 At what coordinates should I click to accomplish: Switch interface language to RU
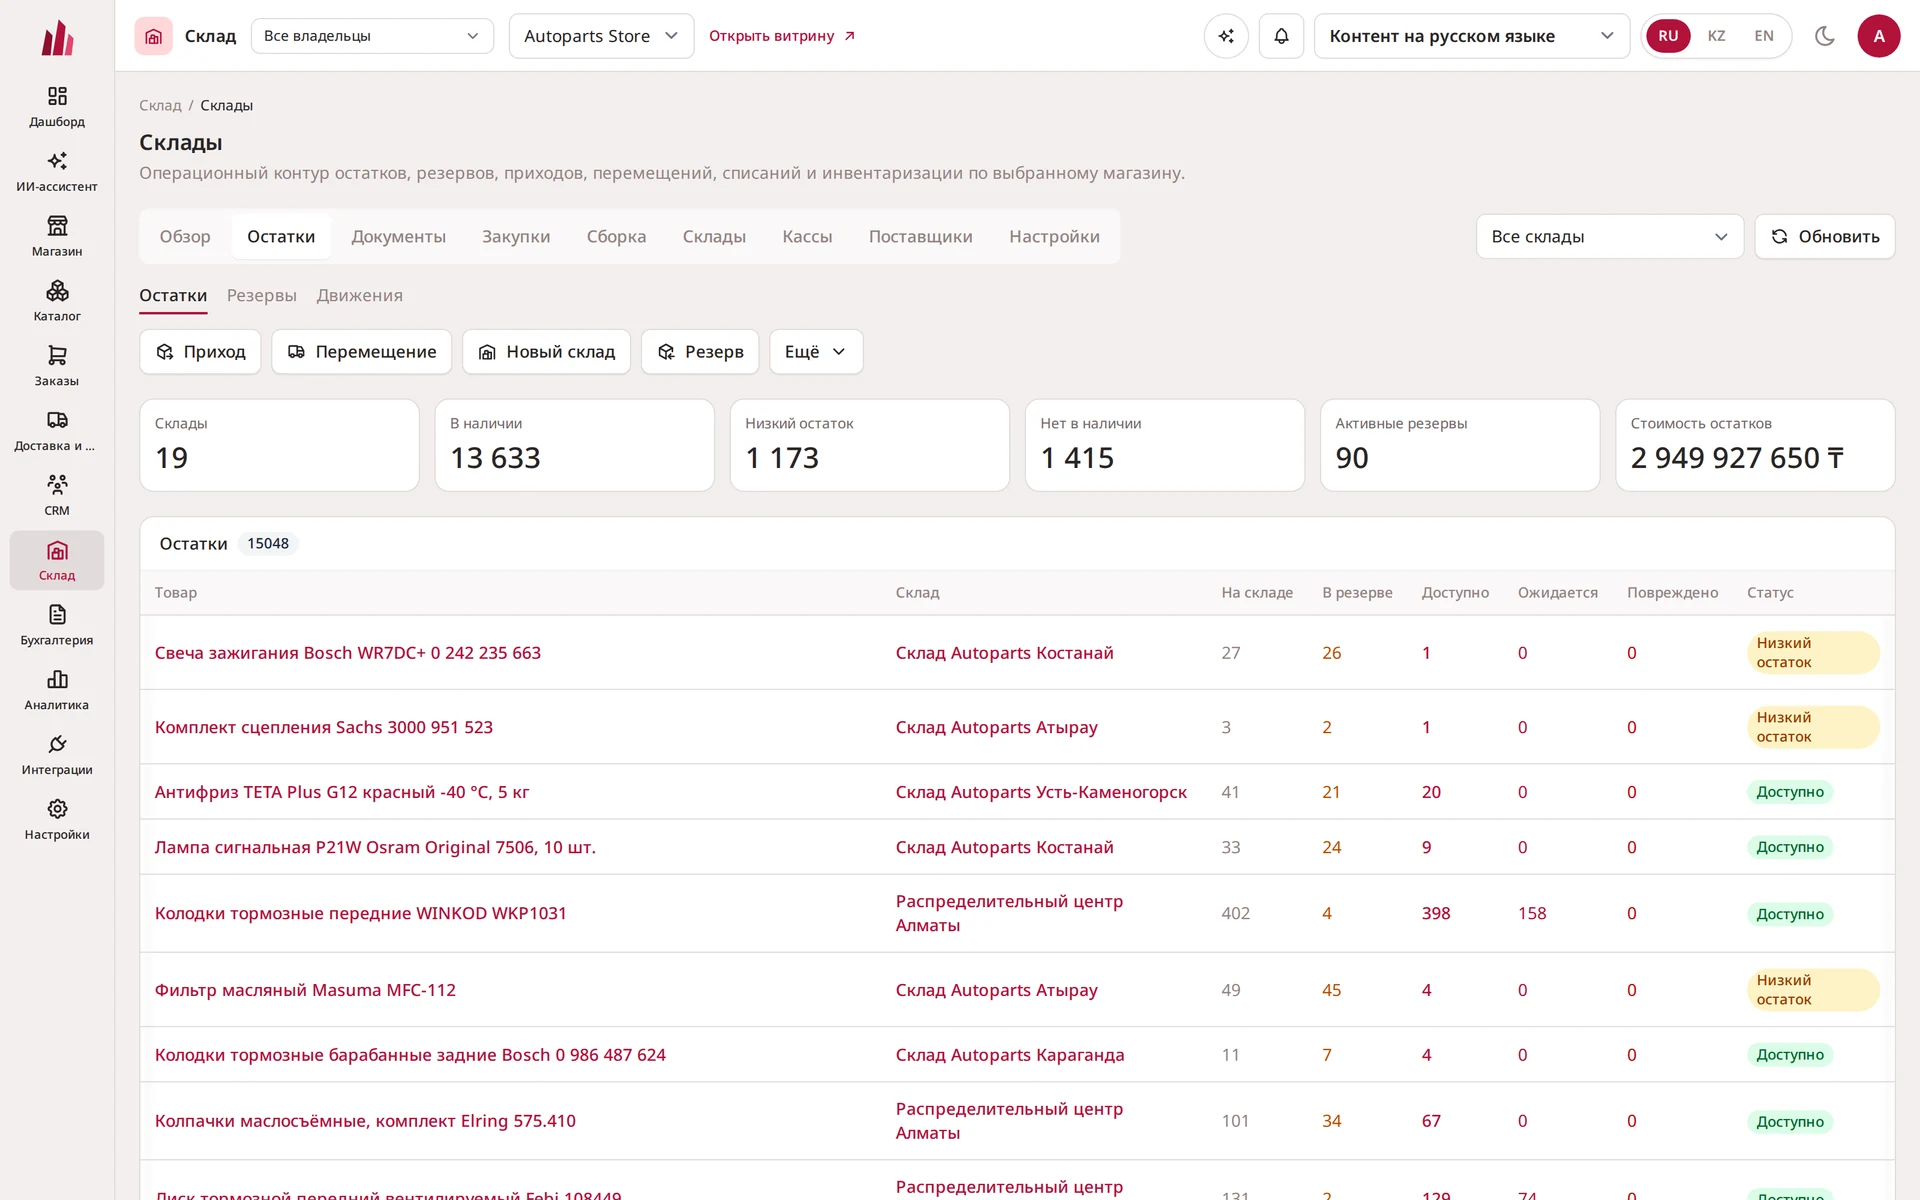(1668, 36)
